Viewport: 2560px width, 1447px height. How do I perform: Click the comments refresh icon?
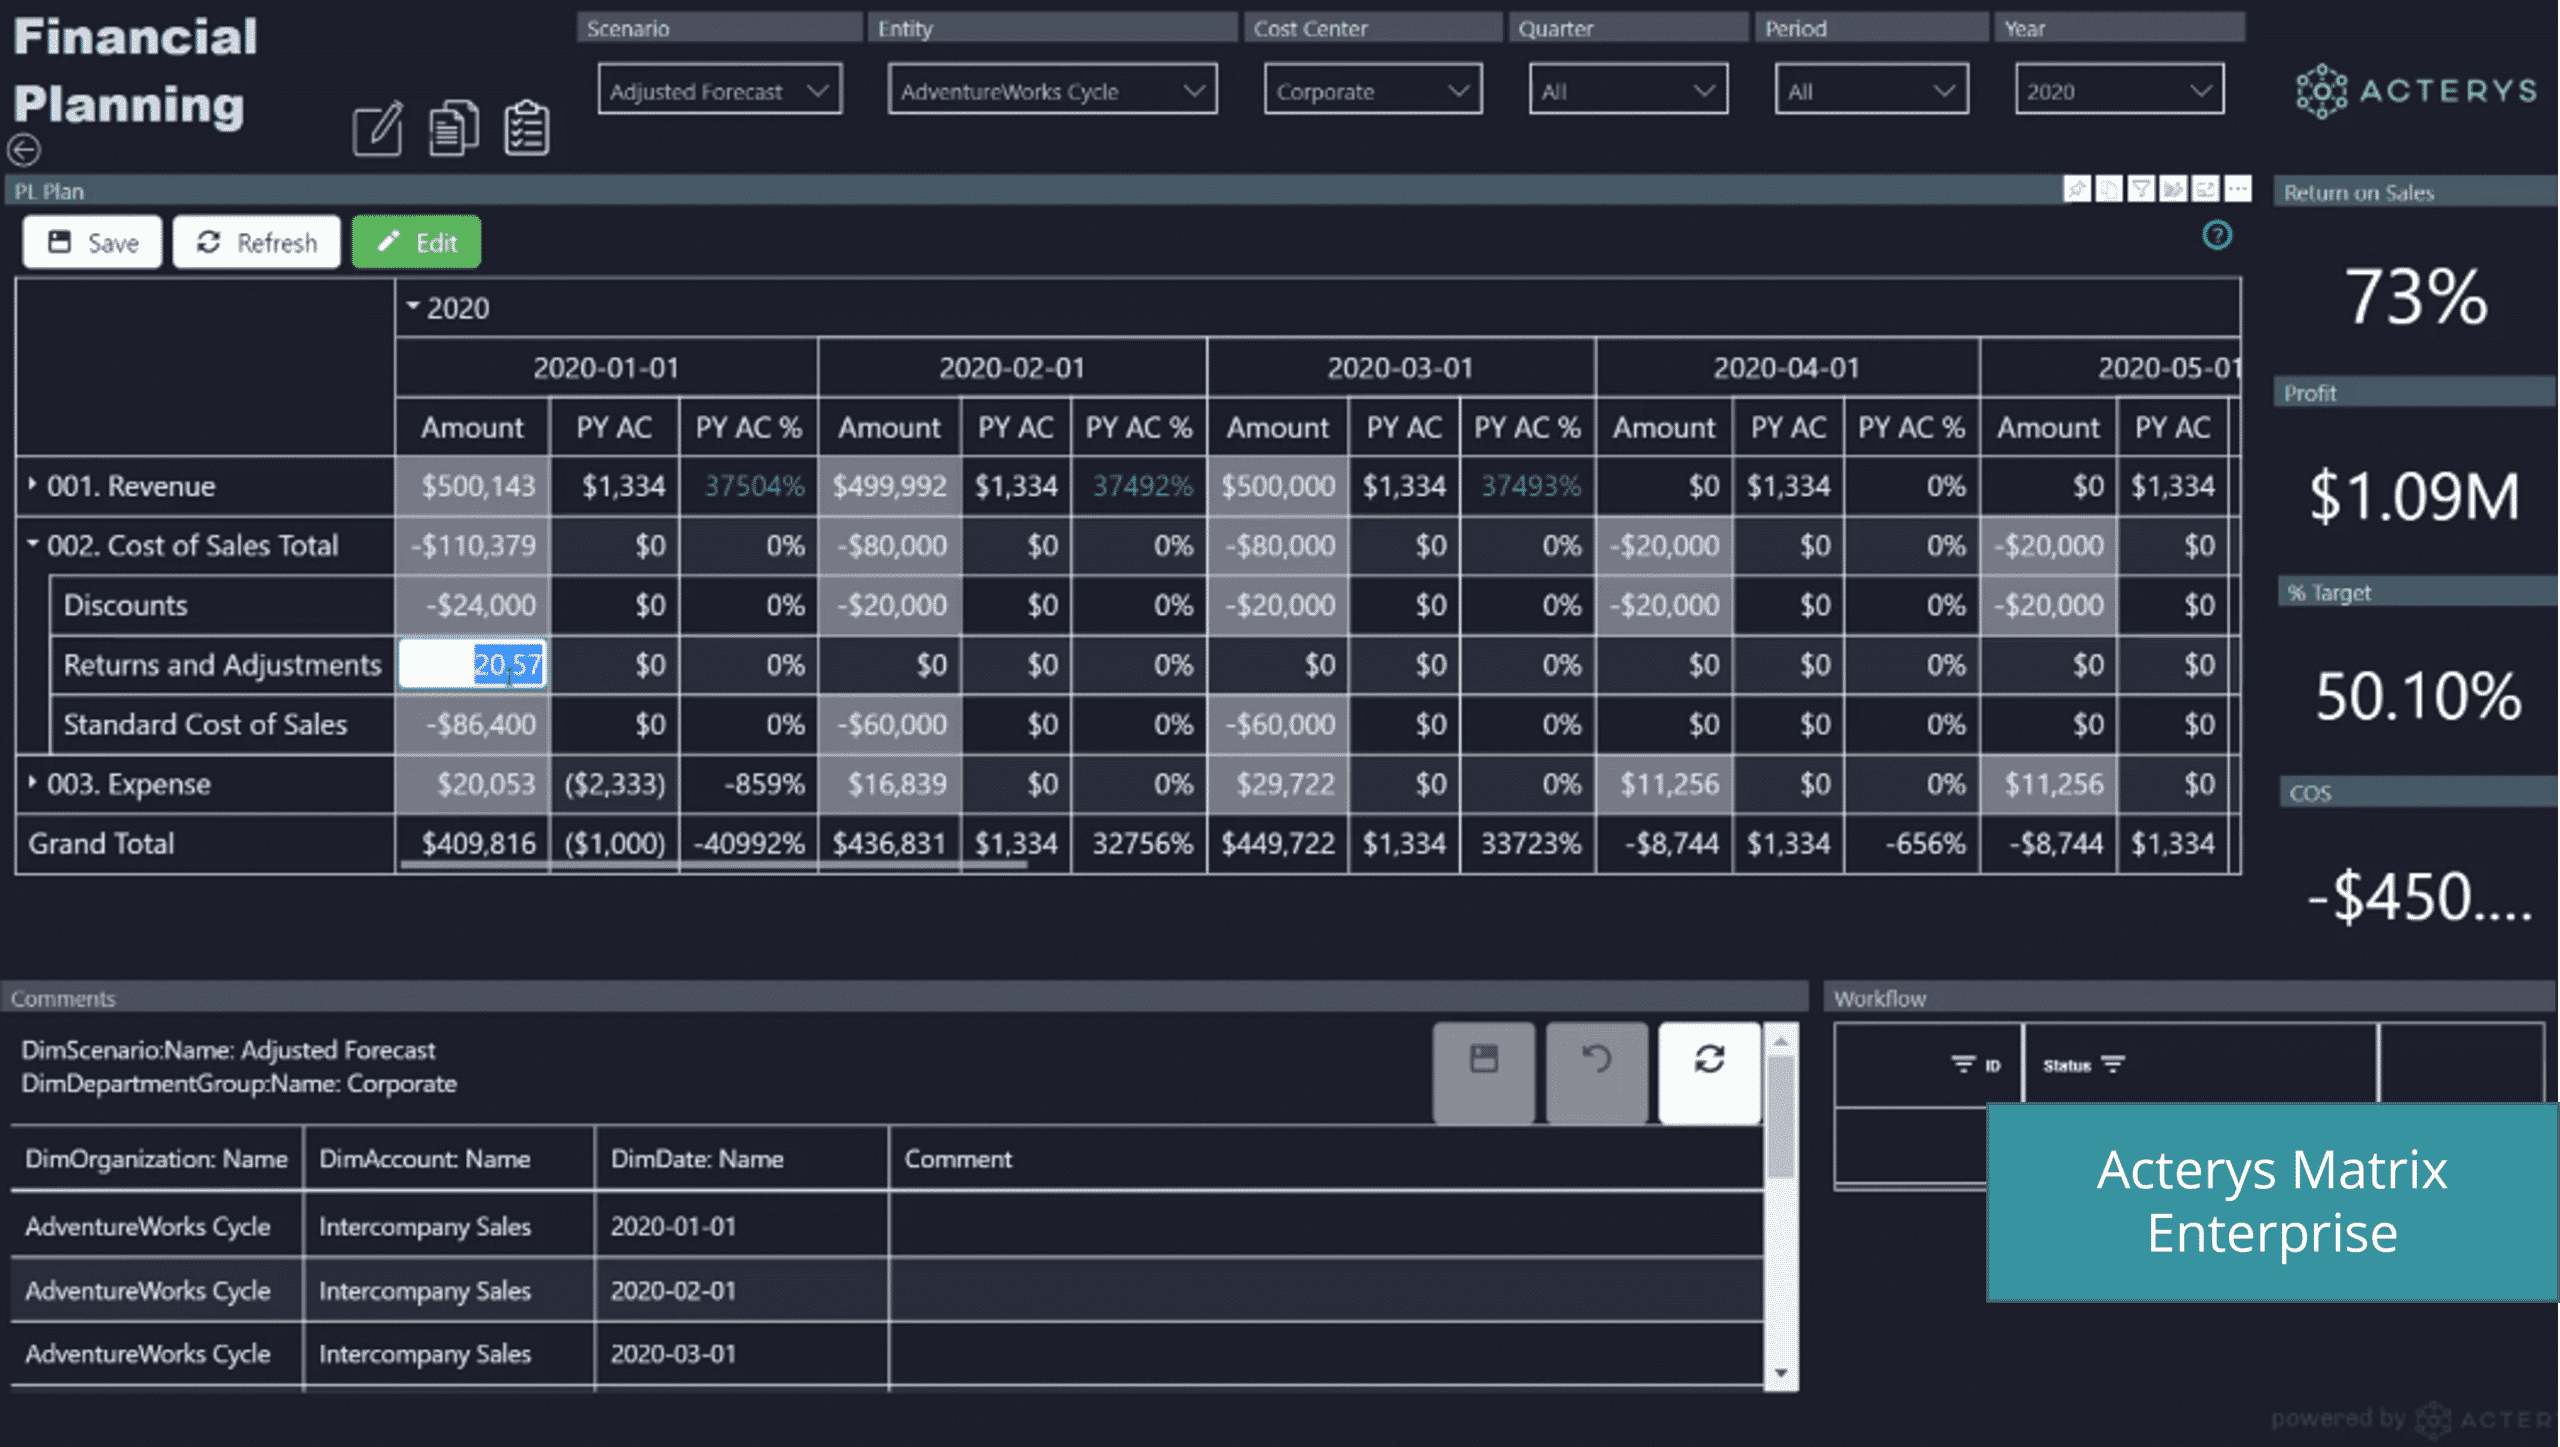point(1710,1071)
